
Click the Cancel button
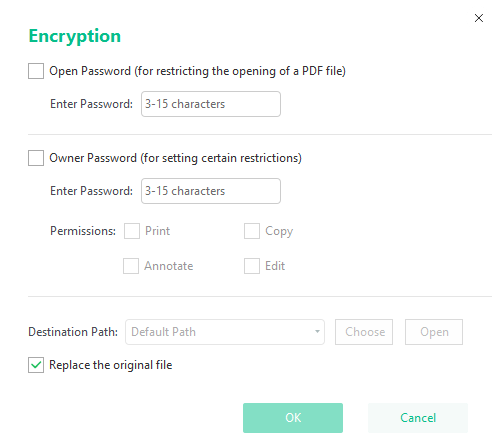418,418
